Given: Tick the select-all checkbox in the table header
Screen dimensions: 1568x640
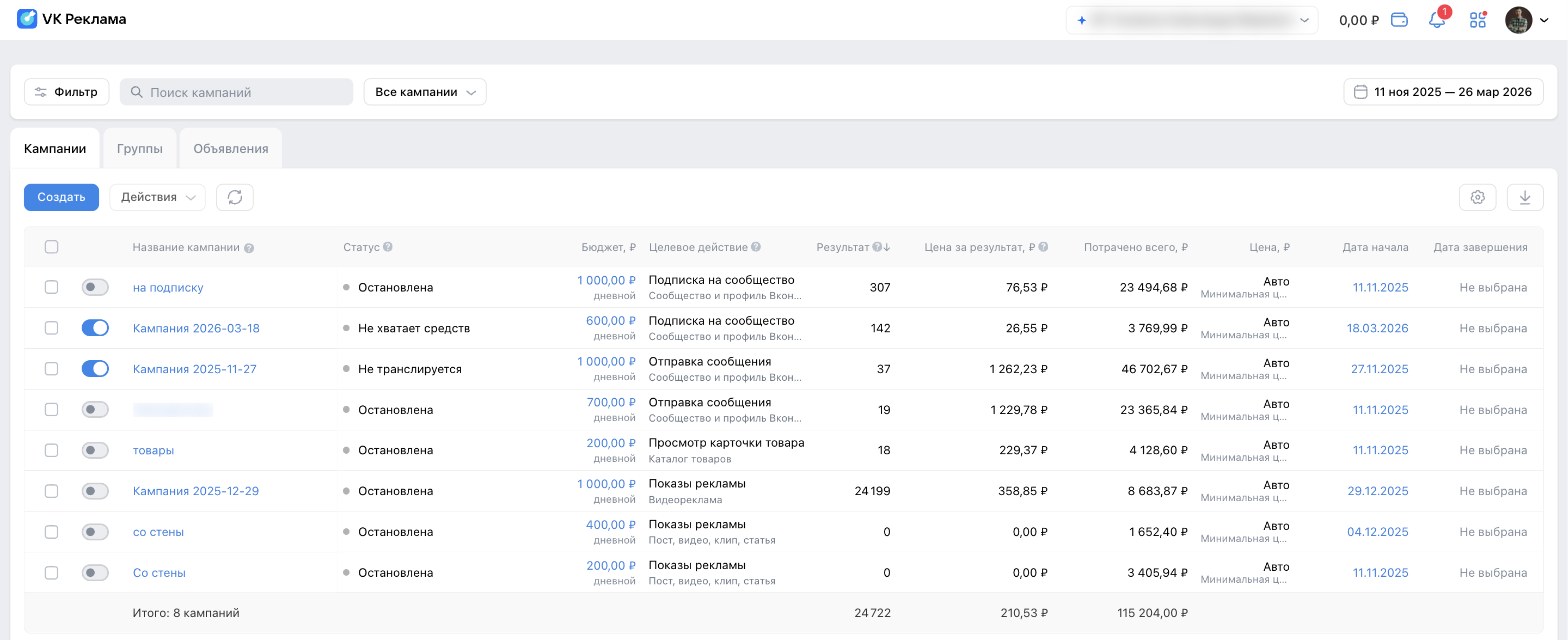Looking at the screenshot, I should pyautogui.click(x=52, y=247).
